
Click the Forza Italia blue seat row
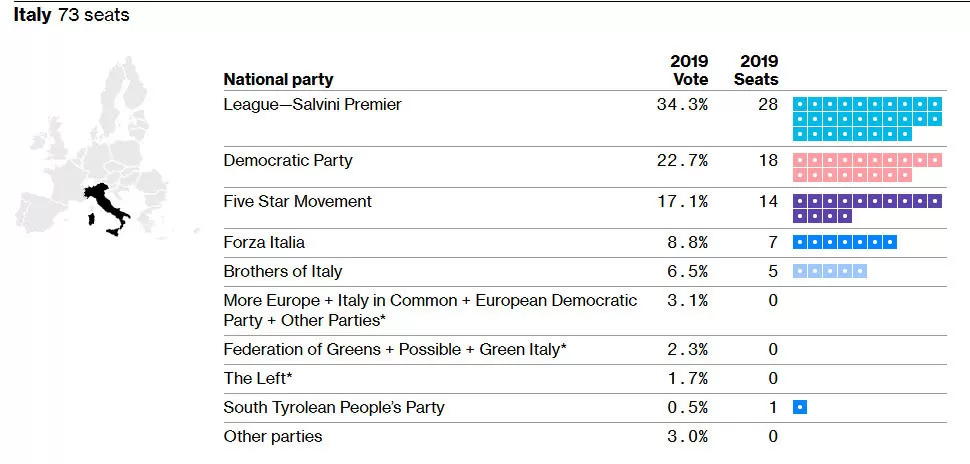(x=845, y=243)
